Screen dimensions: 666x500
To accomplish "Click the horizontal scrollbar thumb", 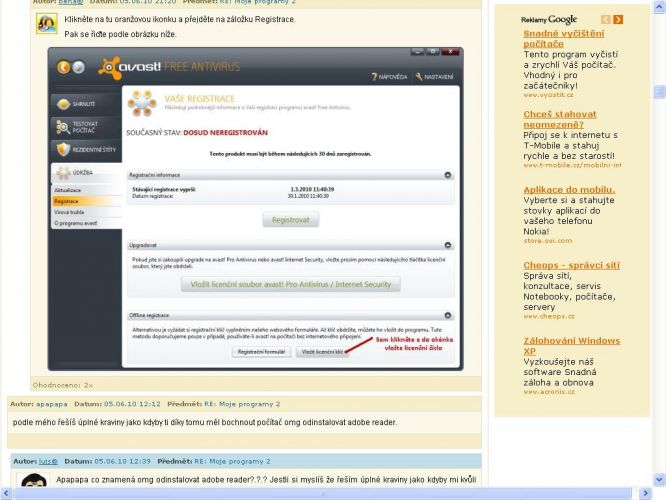I will (323, 493).
